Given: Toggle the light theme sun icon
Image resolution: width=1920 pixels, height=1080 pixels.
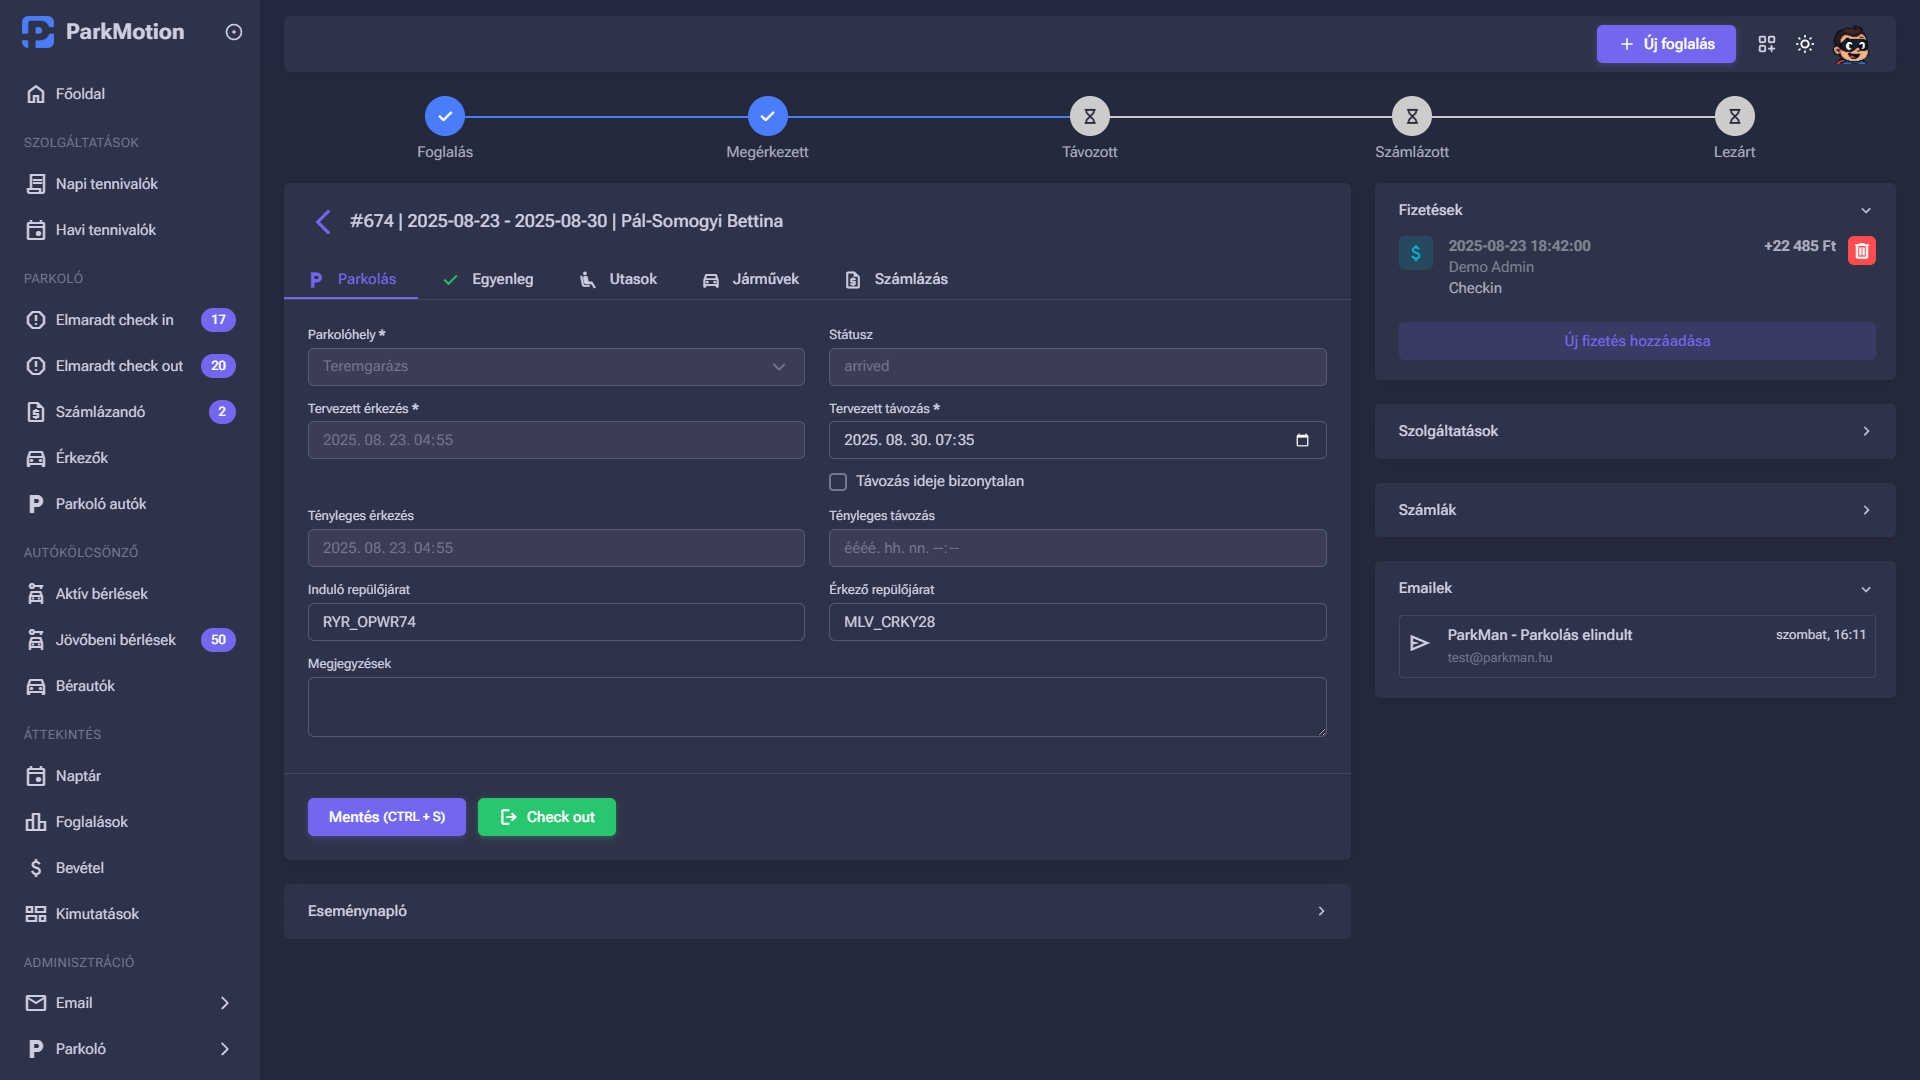Looking at the screenshot, I should [1805, 43].
